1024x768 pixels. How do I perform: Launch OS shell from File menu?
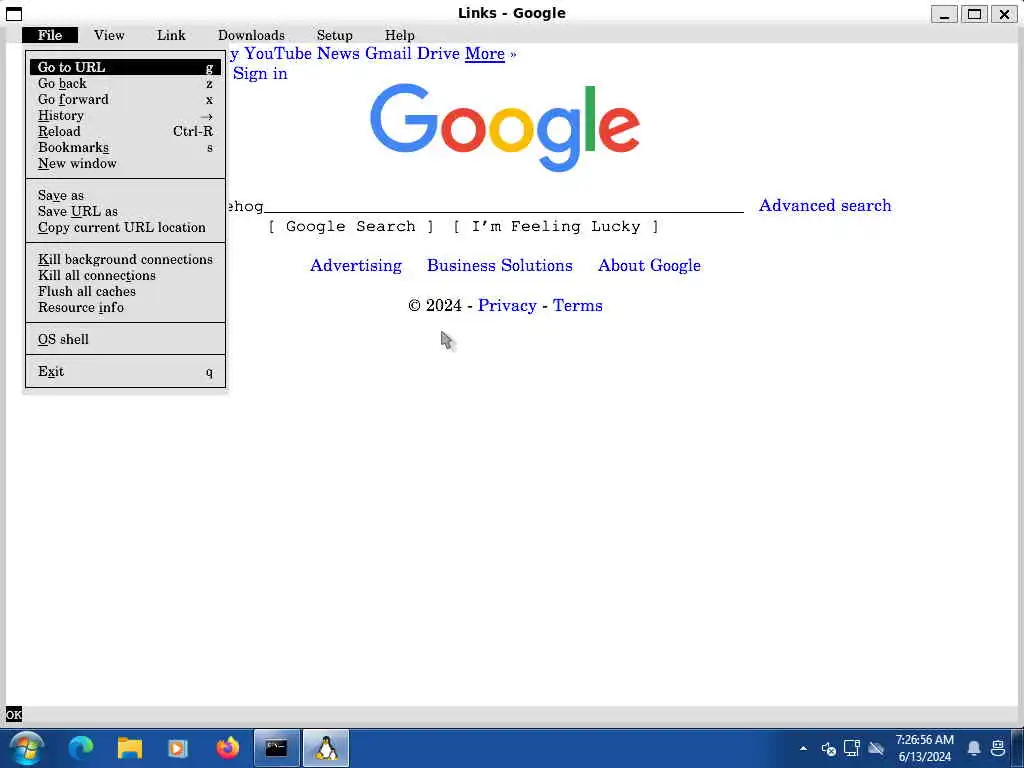click(x=125, y=339)
